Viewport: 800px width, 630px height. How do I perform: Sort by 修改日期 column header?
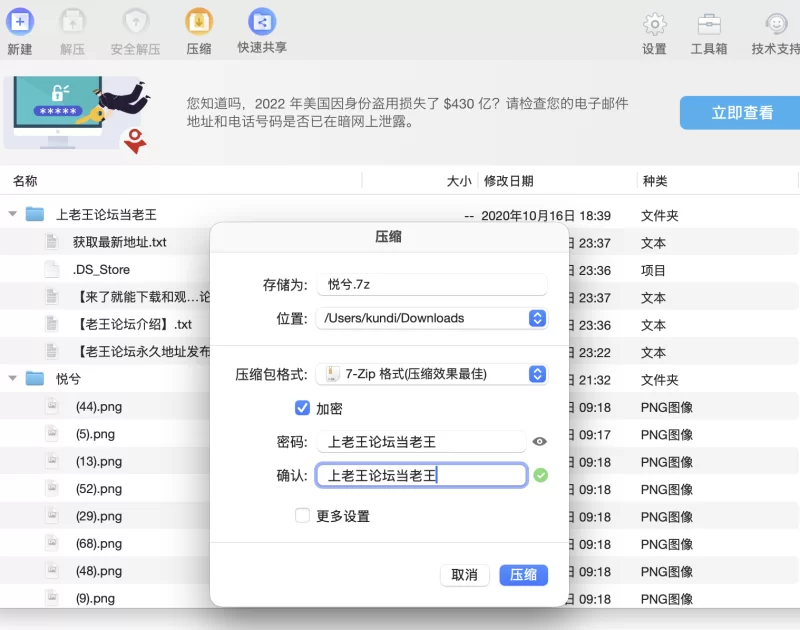[509, 181]
